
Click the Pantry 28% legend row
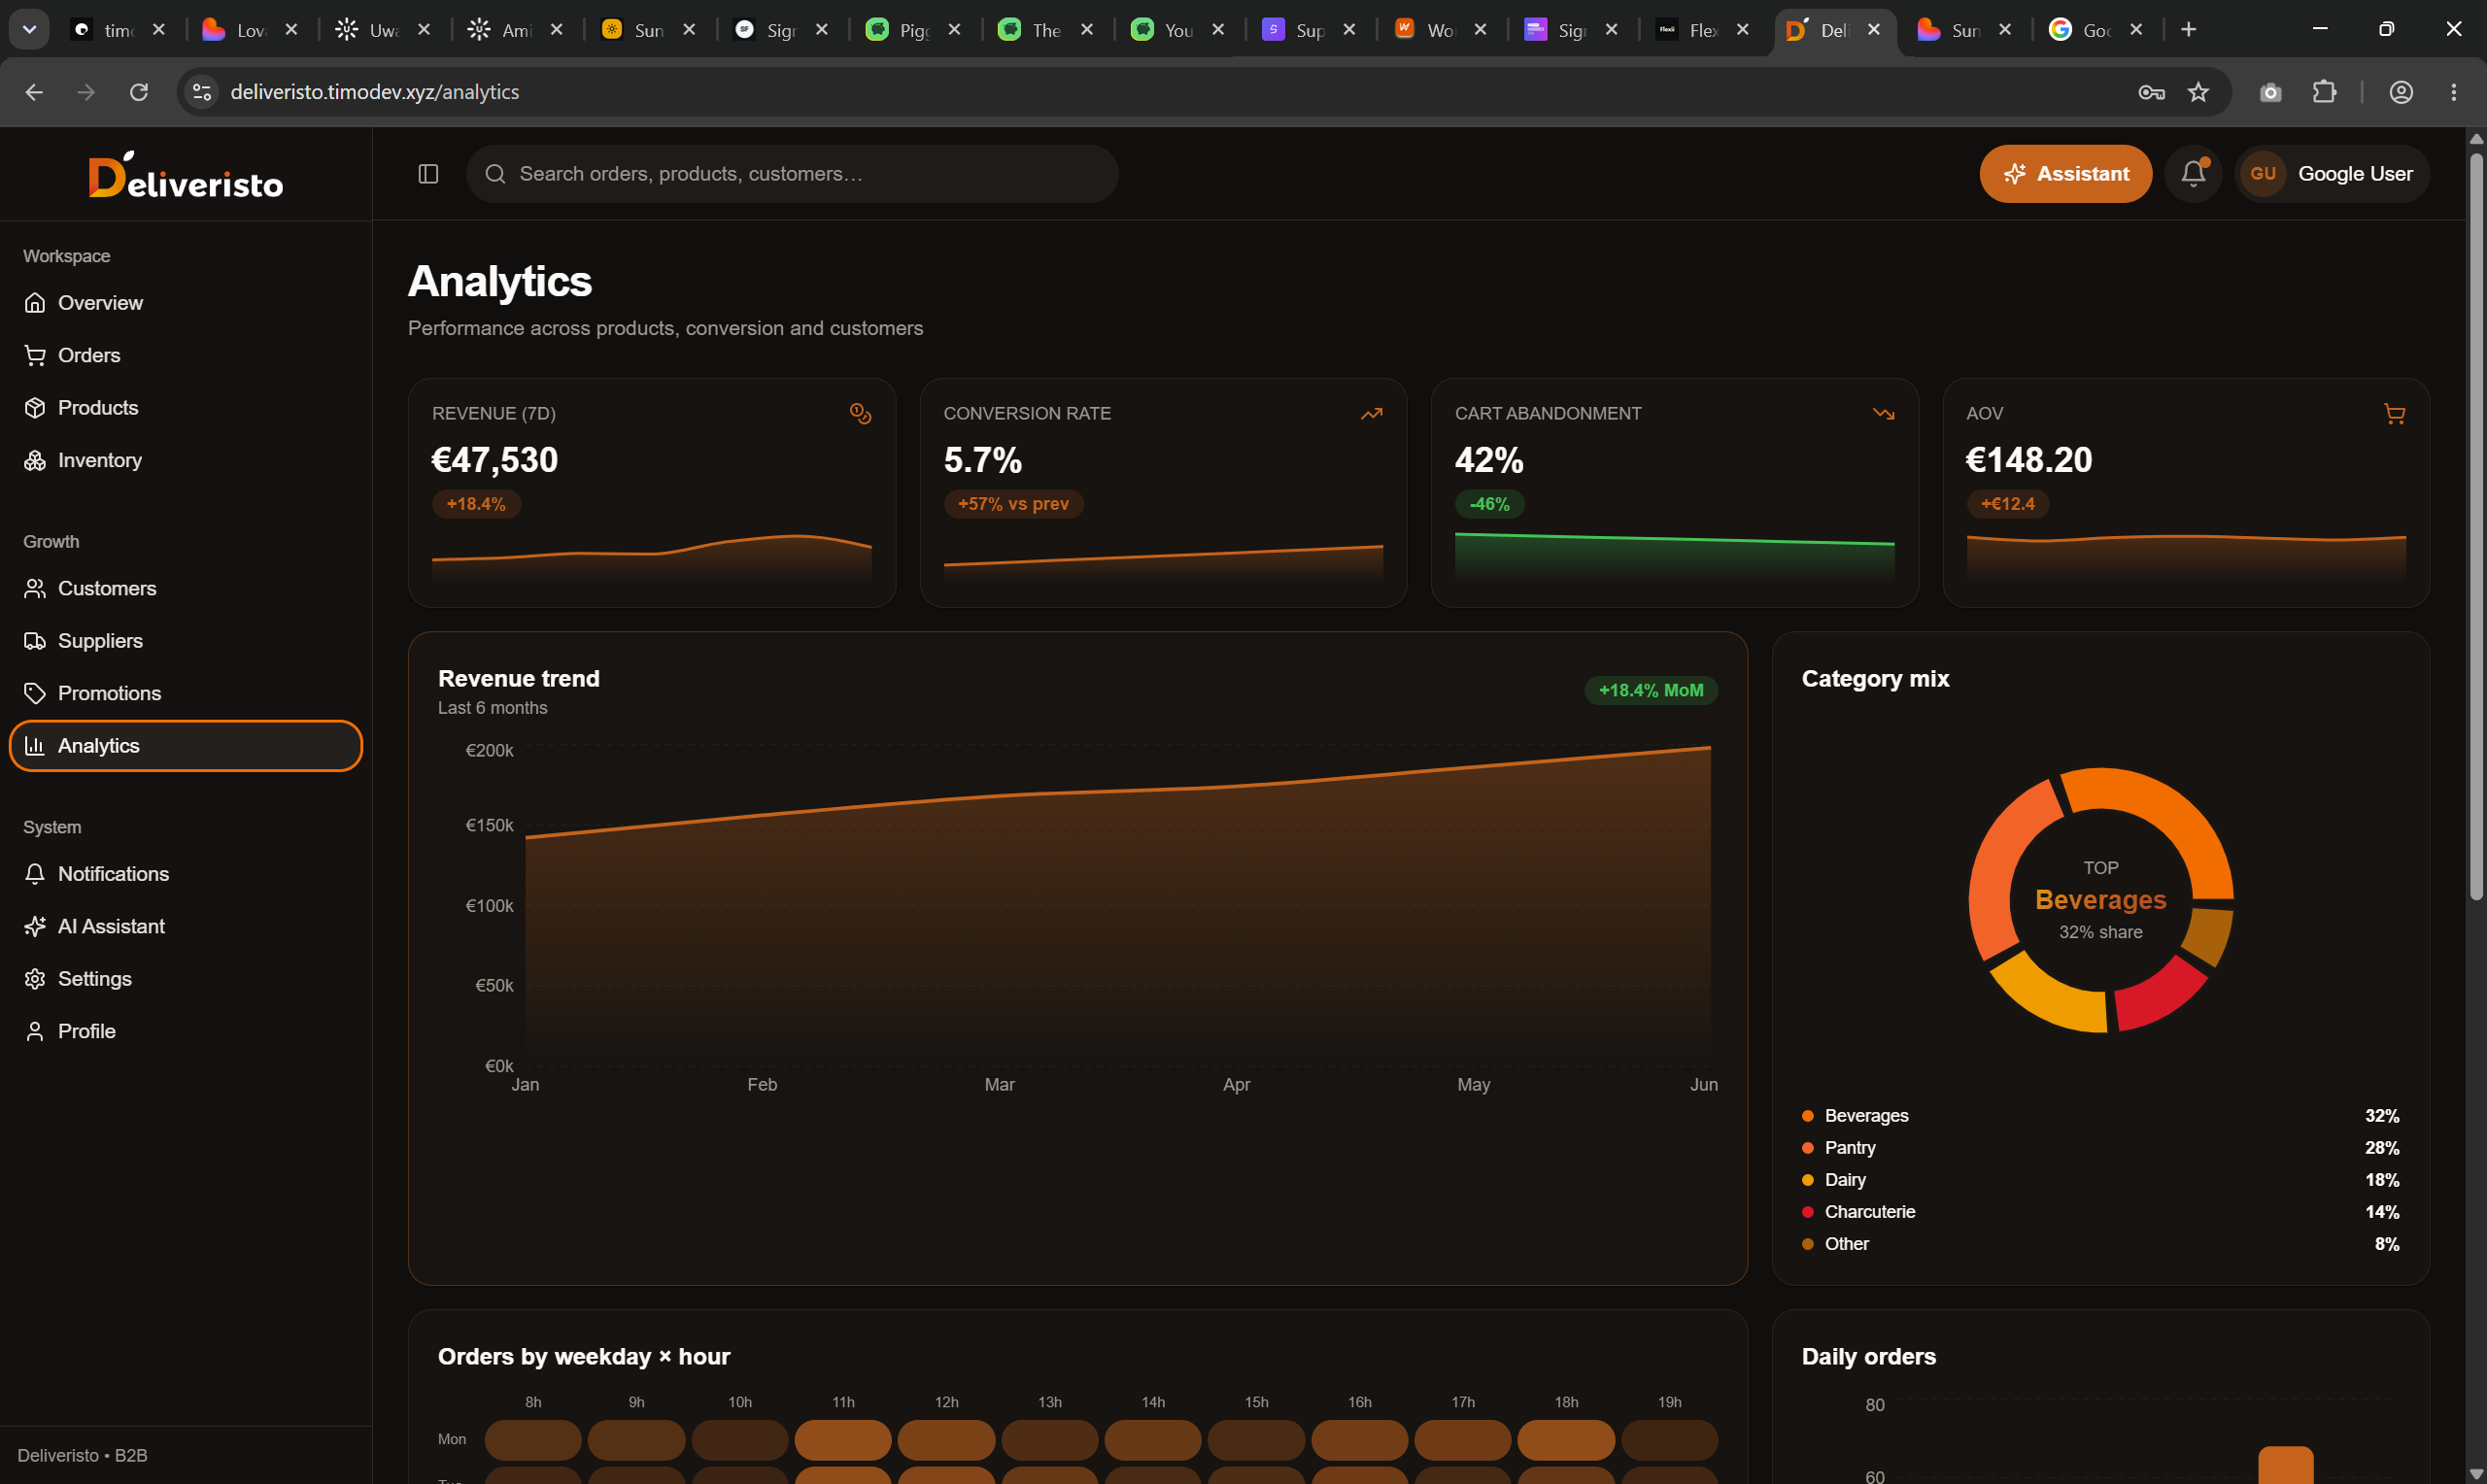coord(2100,1148)
